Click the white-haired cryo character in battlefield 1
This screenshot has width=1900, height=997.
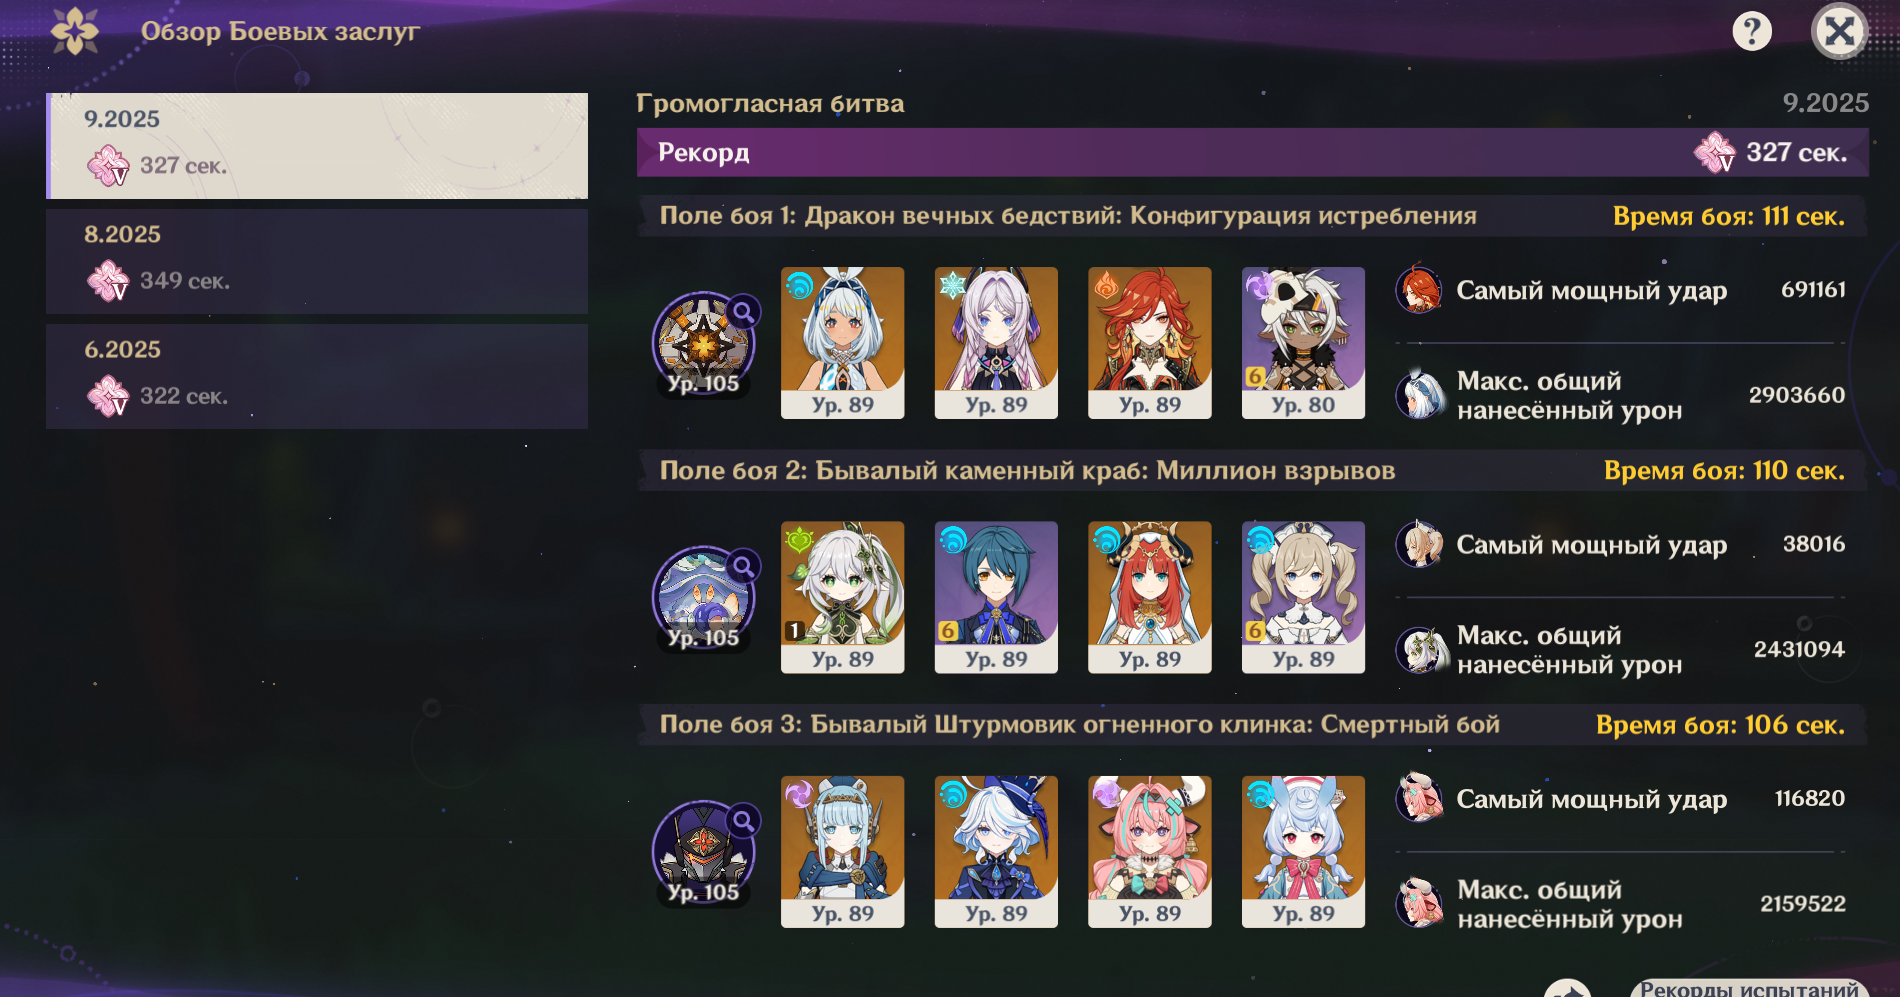coord(996,342)
